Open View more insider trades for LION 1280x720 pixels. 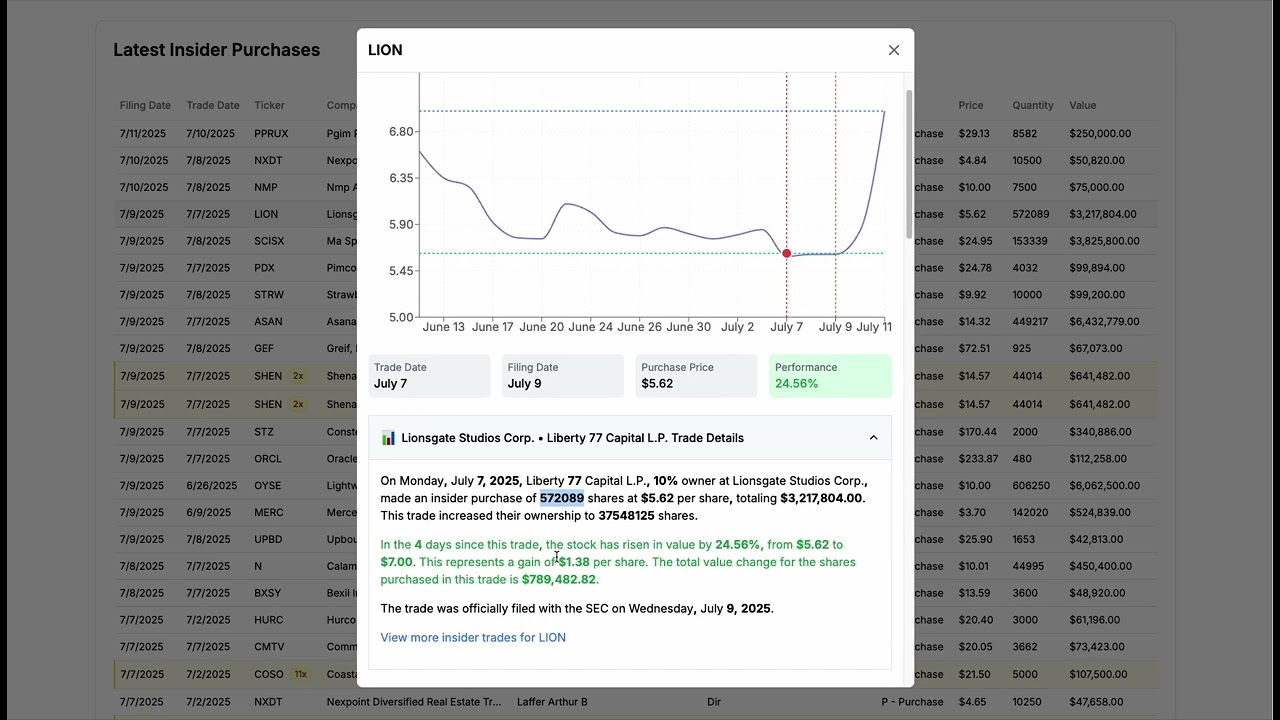[x=473, y=637]
